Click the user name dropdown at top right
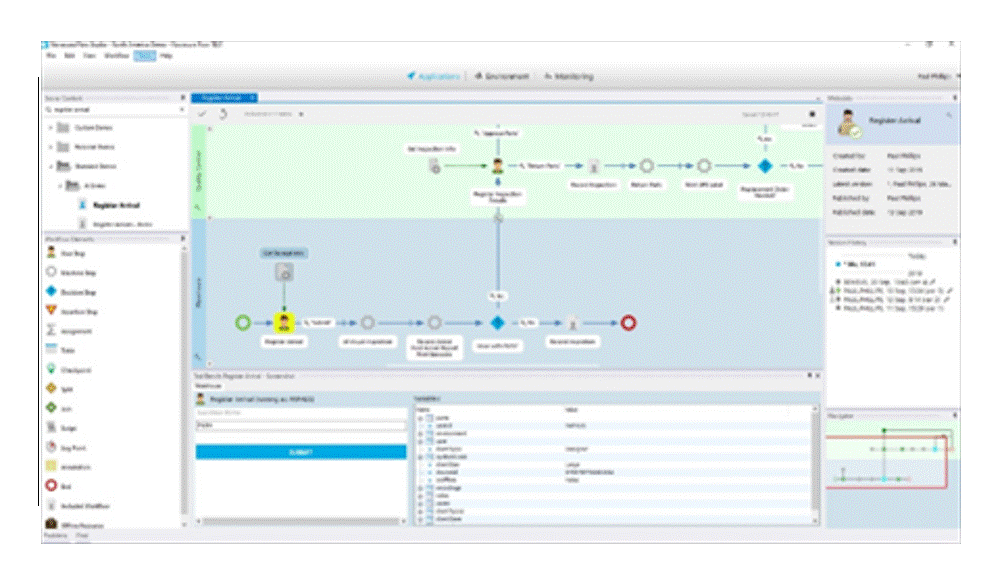This screenshot has width=1004, height=587. tap(937, 76)
